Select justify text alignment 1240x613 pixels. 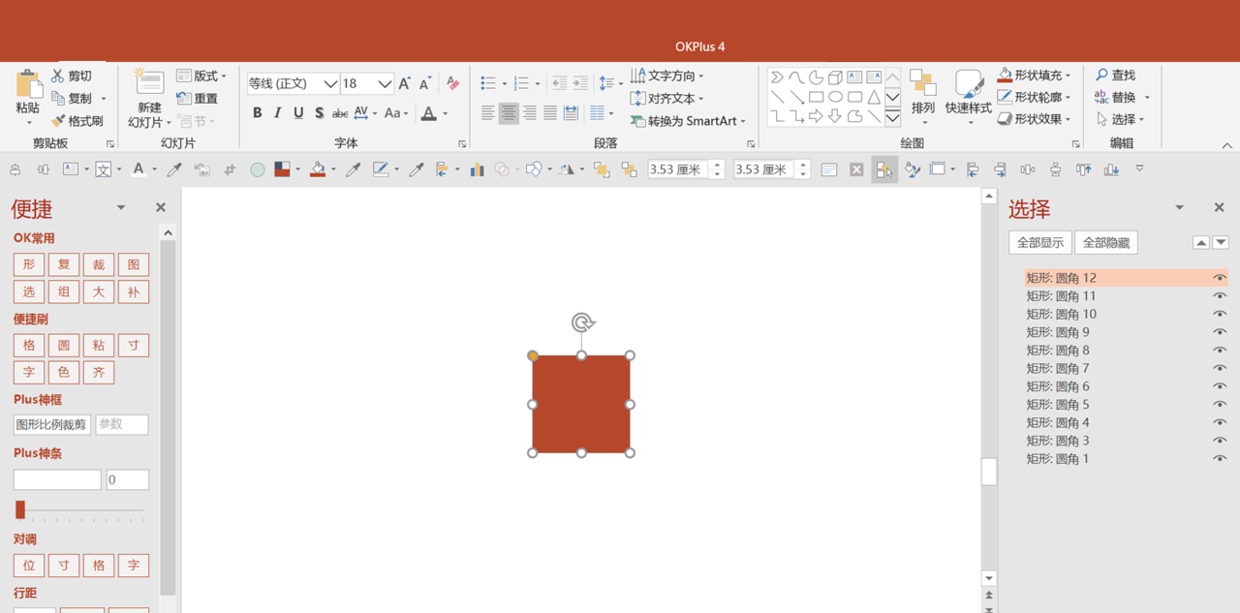550,113
